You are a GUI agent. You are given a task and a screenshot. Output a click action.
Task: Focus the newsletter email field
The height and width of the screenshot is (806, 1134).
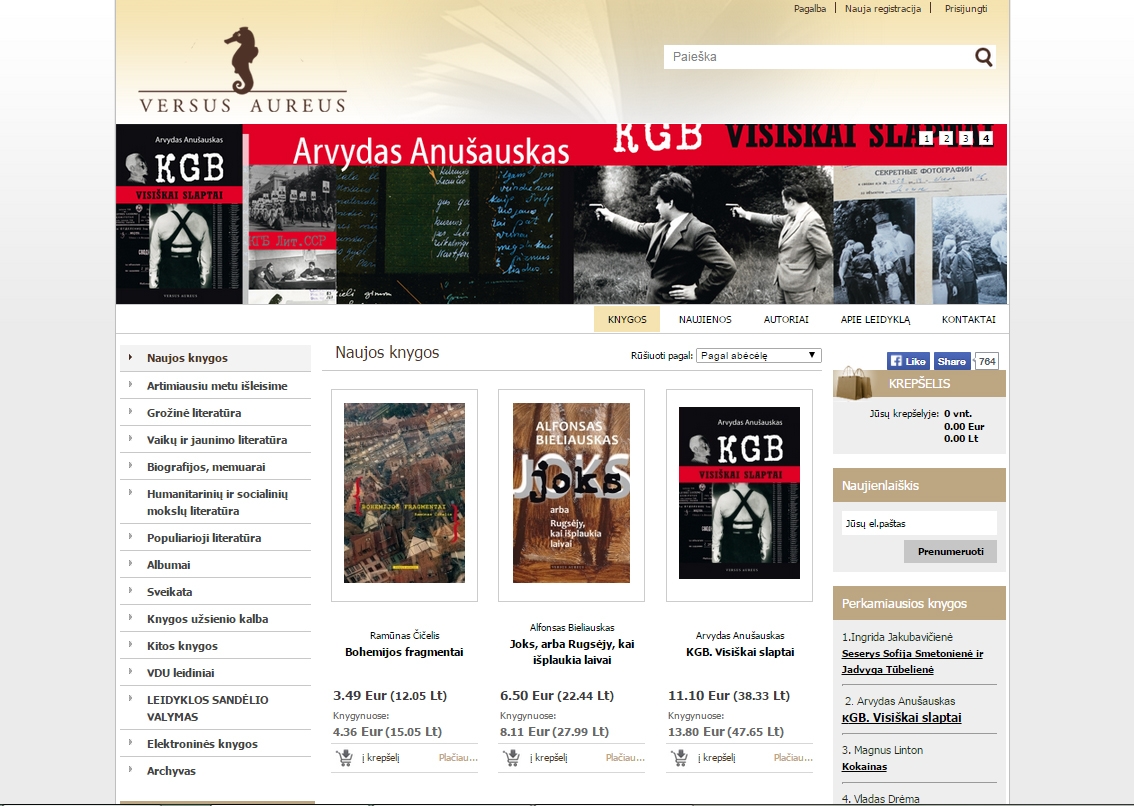pyautogui.click(x=919, y=523)
